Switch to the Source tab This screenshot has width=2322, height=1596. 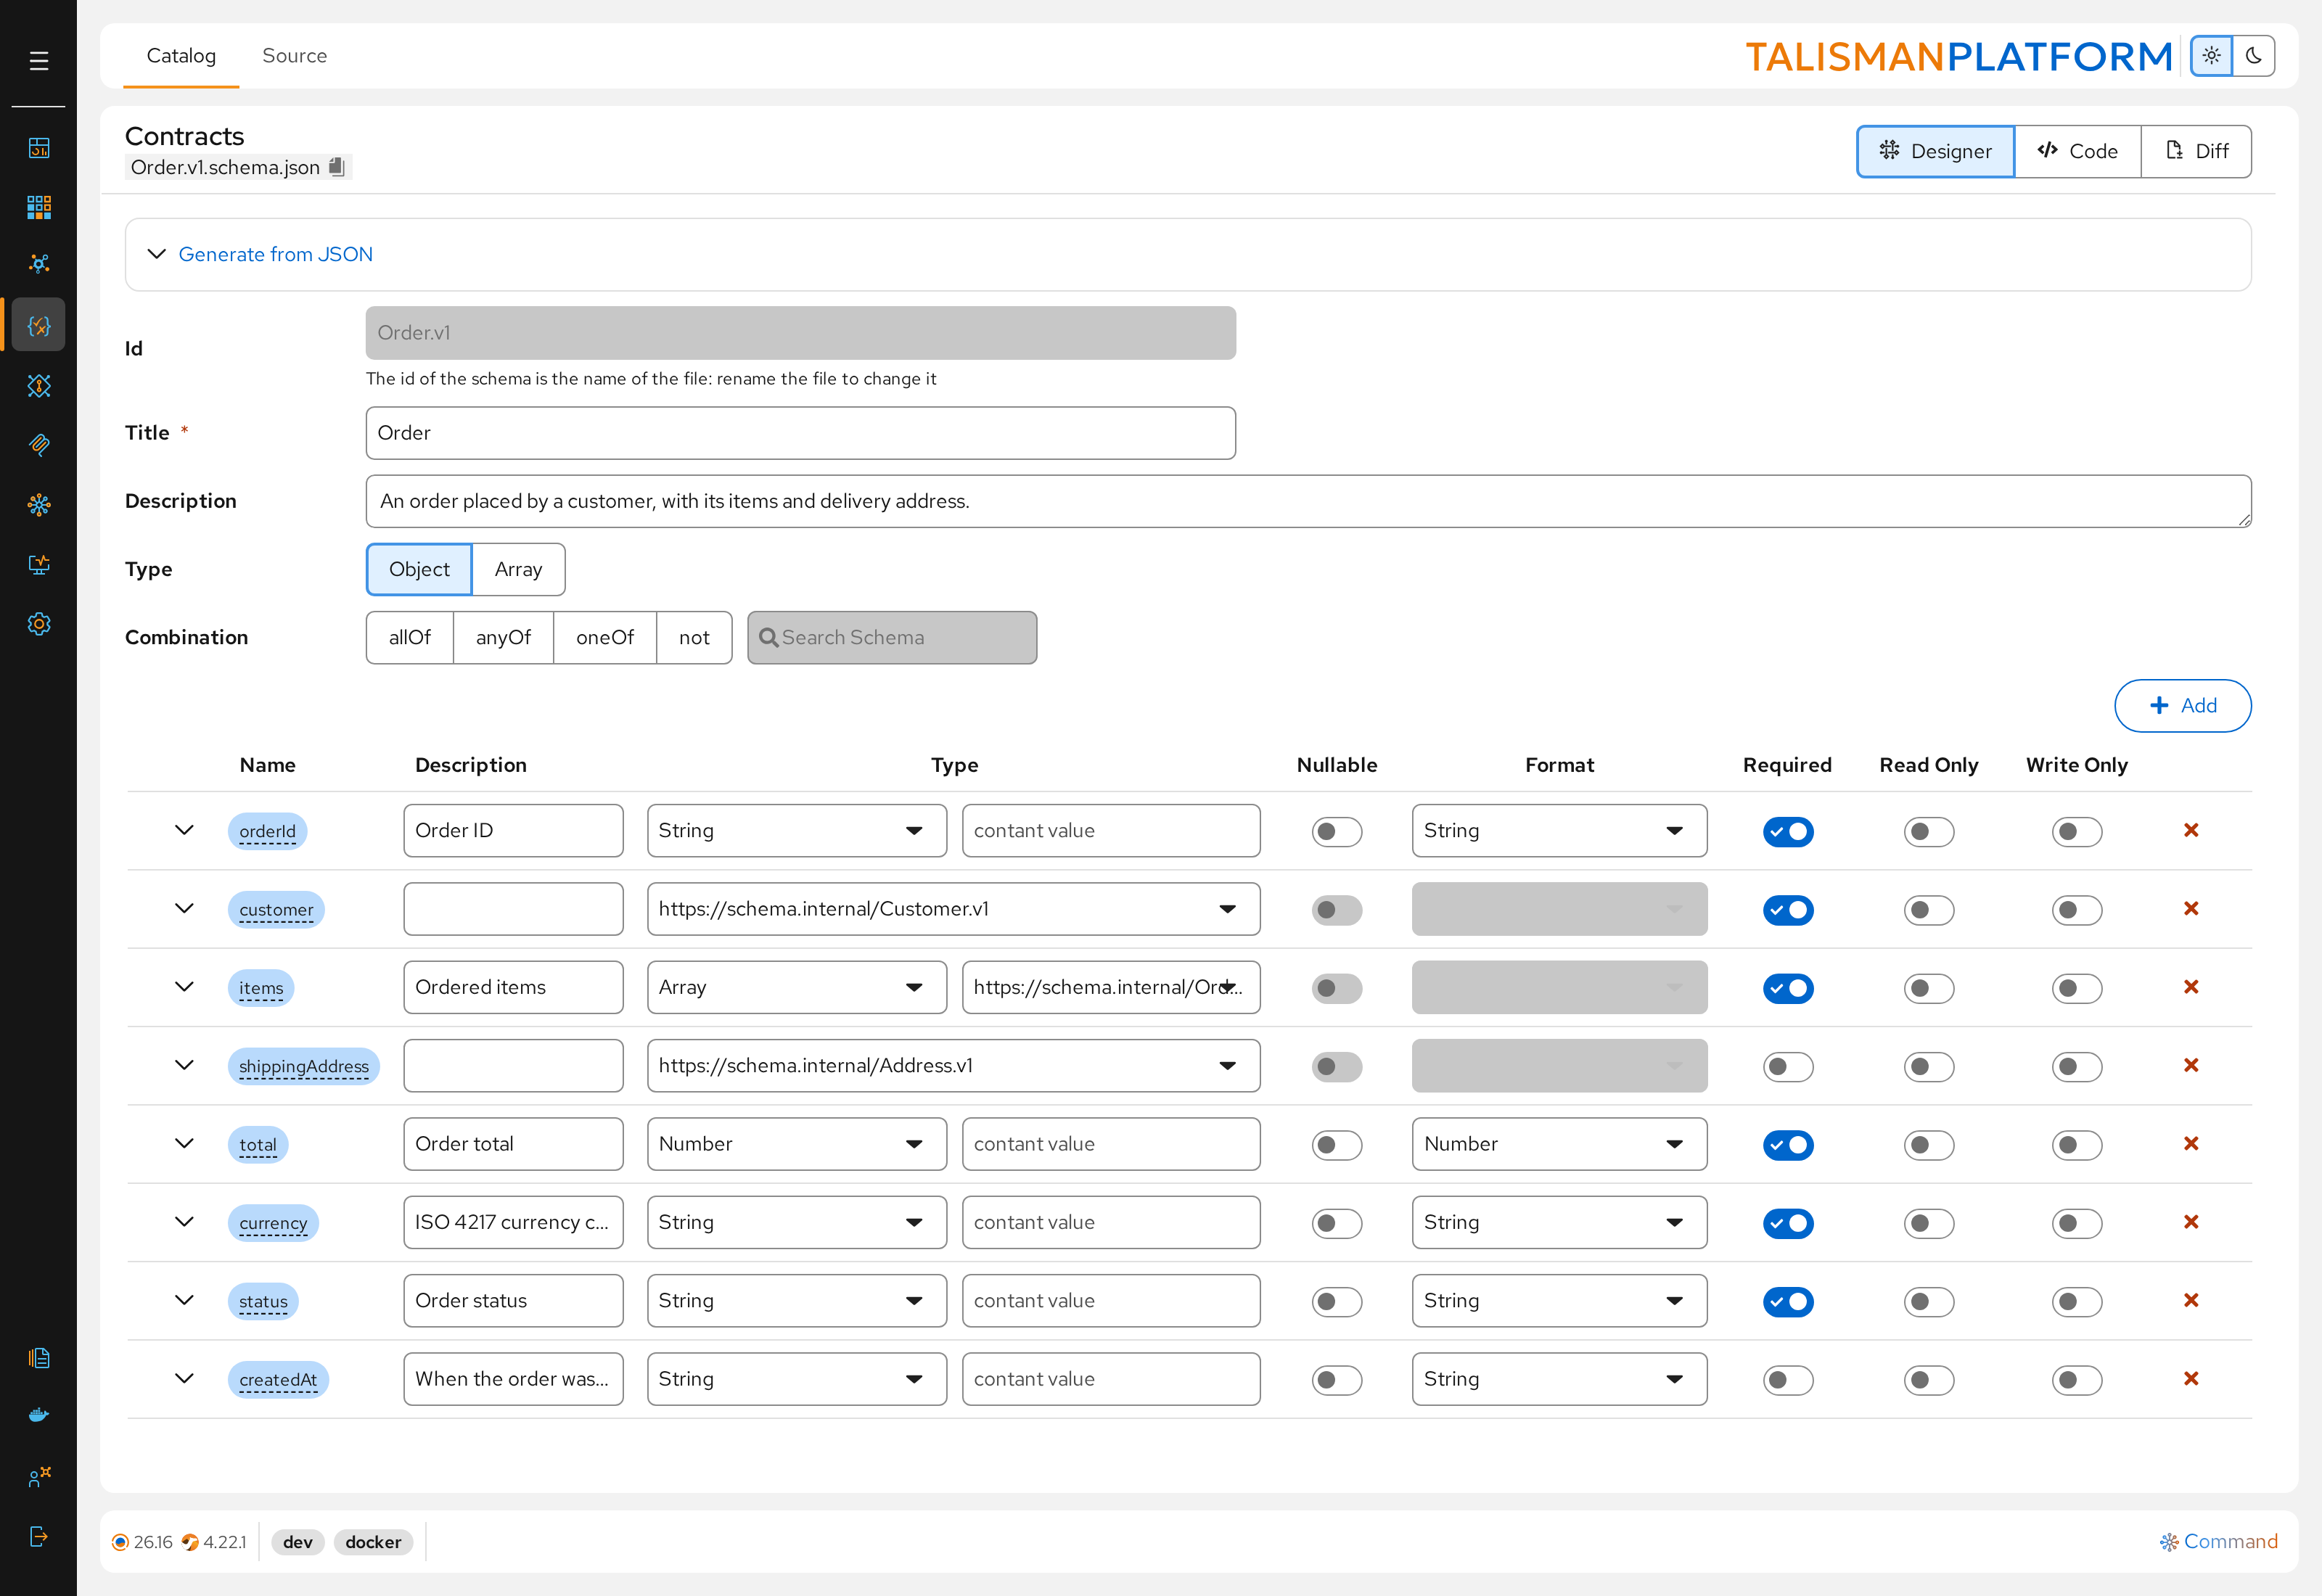coord(294,56)
